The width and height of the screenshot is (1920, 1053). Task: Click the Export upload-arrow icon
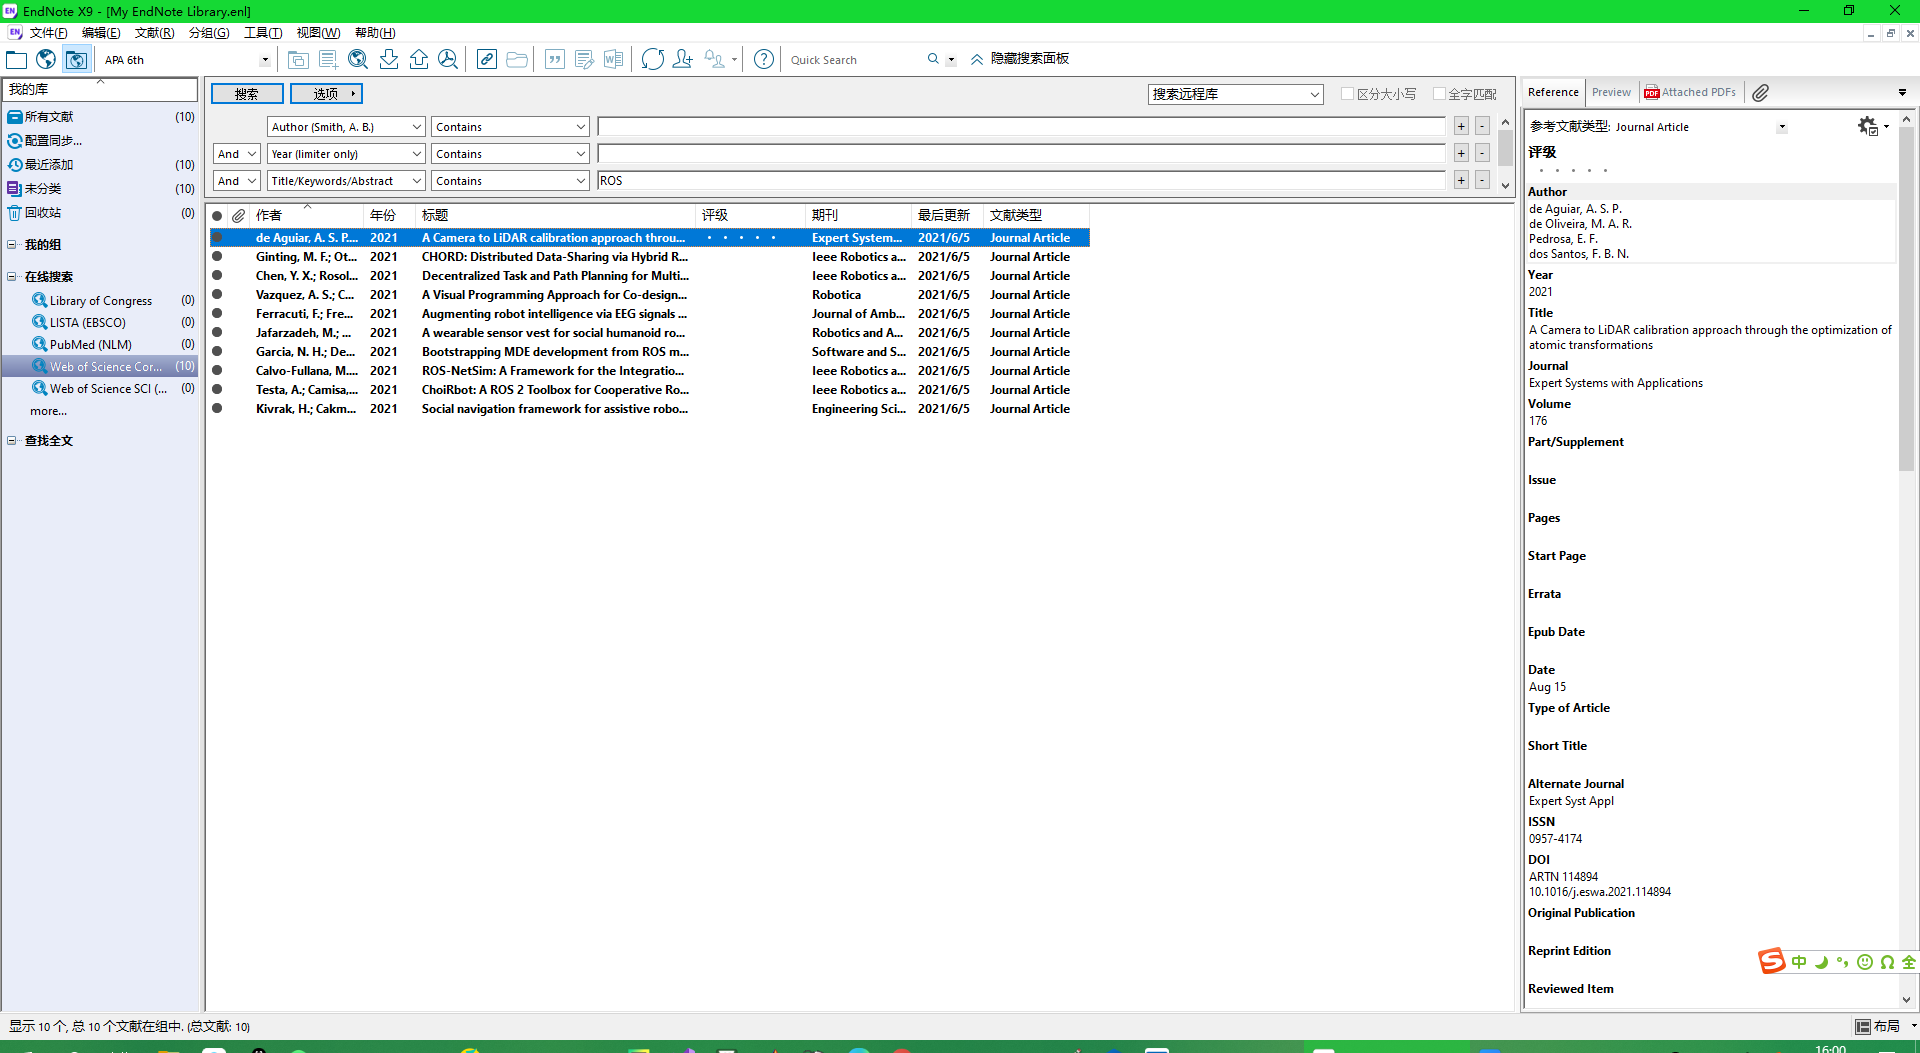pyautogui.click(x=419, y=60)
